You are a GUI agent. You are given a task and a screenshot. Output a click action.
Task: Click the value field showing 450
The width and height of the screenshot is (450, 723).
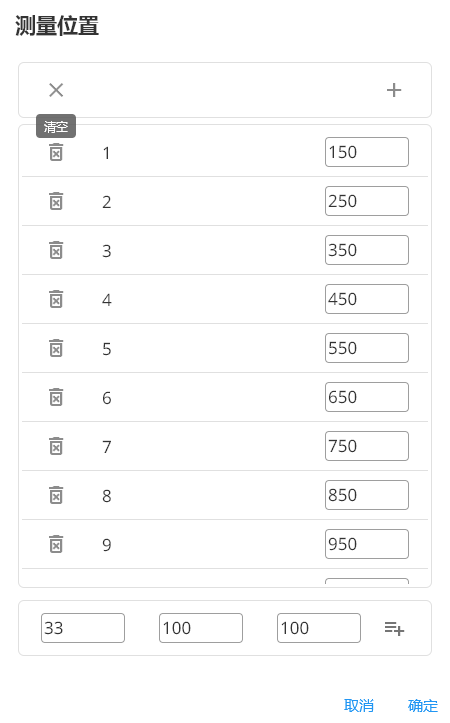tap(367, 299)
